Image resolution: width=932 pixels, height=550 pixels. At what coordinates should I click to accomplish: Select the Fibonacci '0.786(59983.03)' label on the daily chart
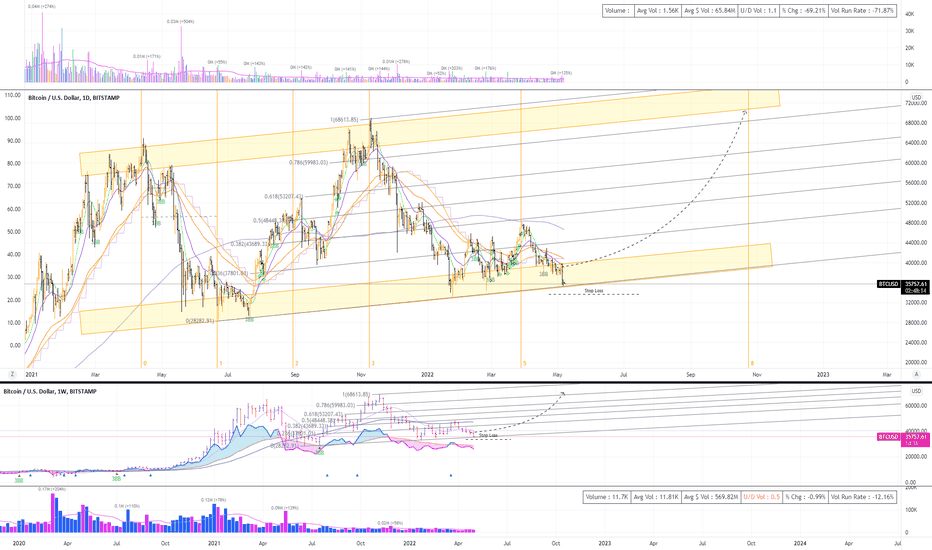coord(308,162)
